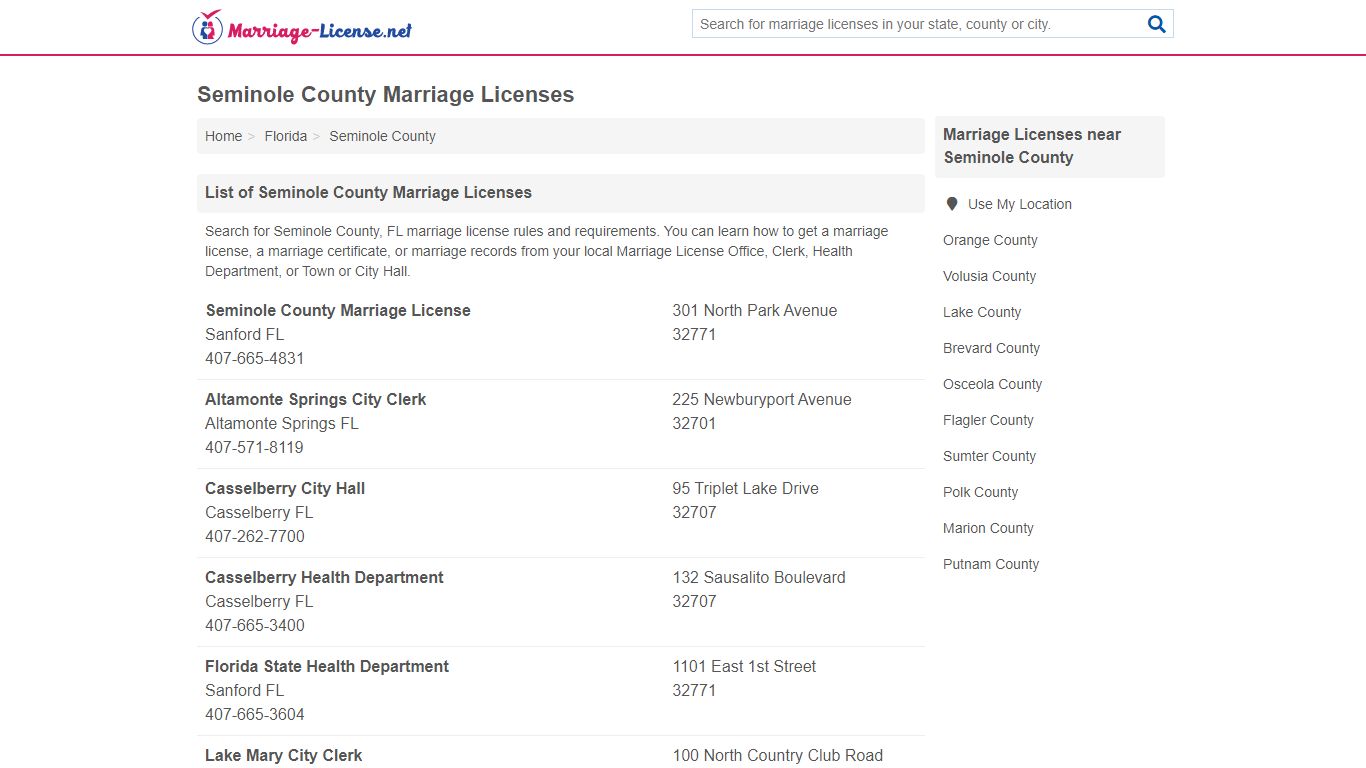Image resolution: width=1366 pixels, height=768 pixels.
Task: Open Casselberry Health Department listing
Action: [324, 577]
